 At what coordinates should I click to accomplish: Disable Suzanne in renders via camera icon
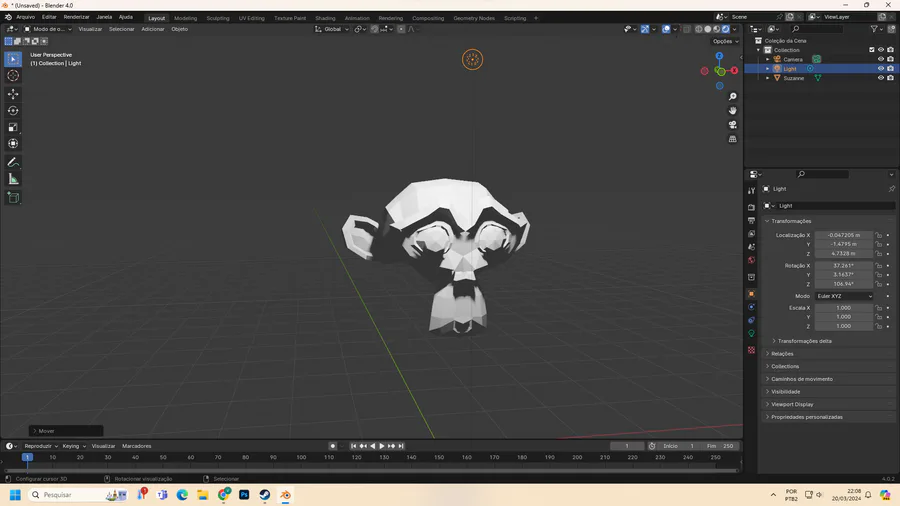coord(890,78)
